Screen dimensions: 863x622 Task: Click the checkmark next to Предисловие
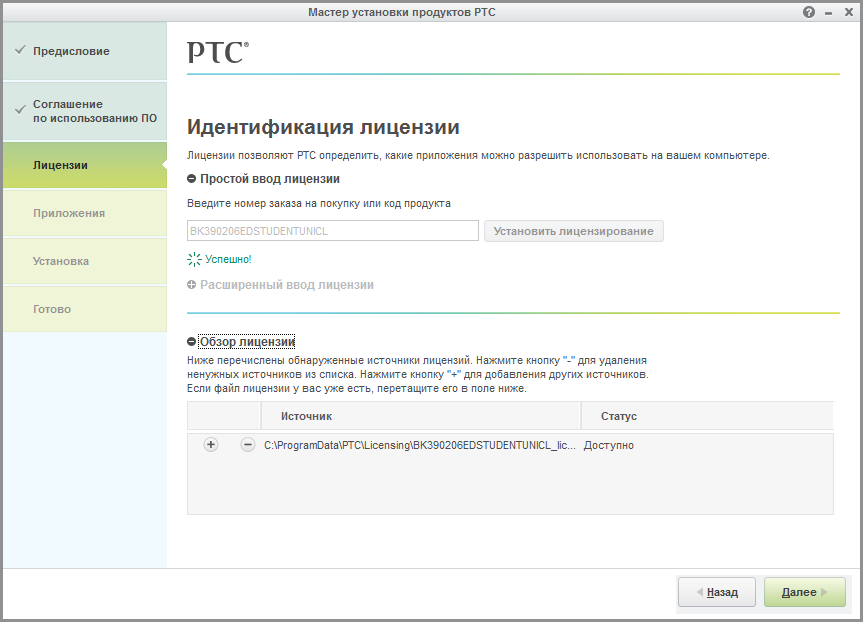point(20,50)
